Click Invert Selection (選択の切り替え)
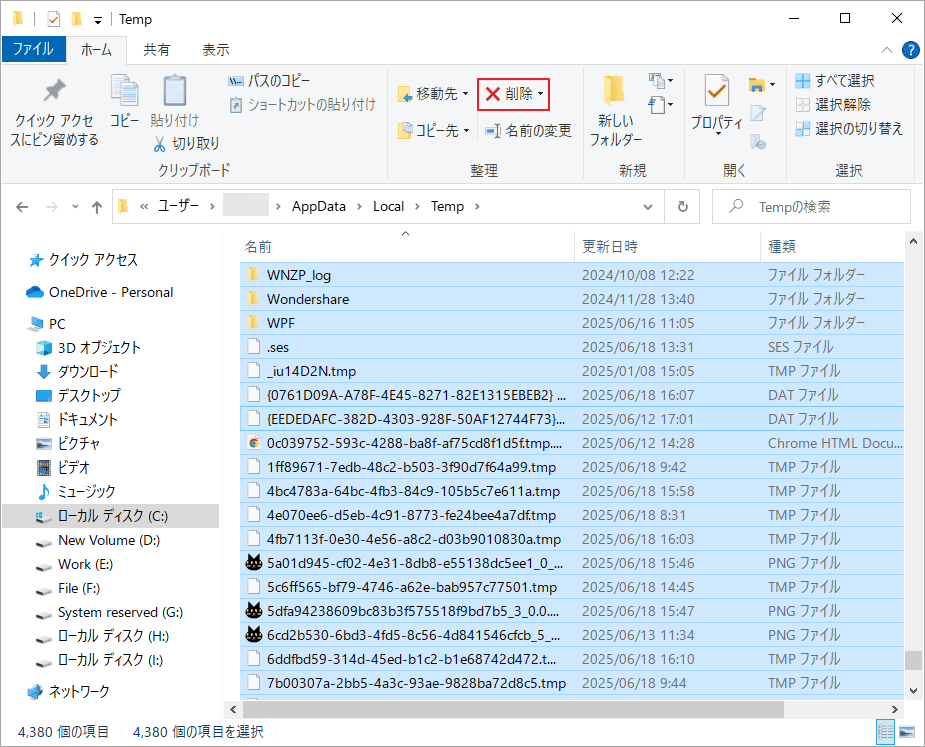The image size is (925, 747). coord(849,129)
